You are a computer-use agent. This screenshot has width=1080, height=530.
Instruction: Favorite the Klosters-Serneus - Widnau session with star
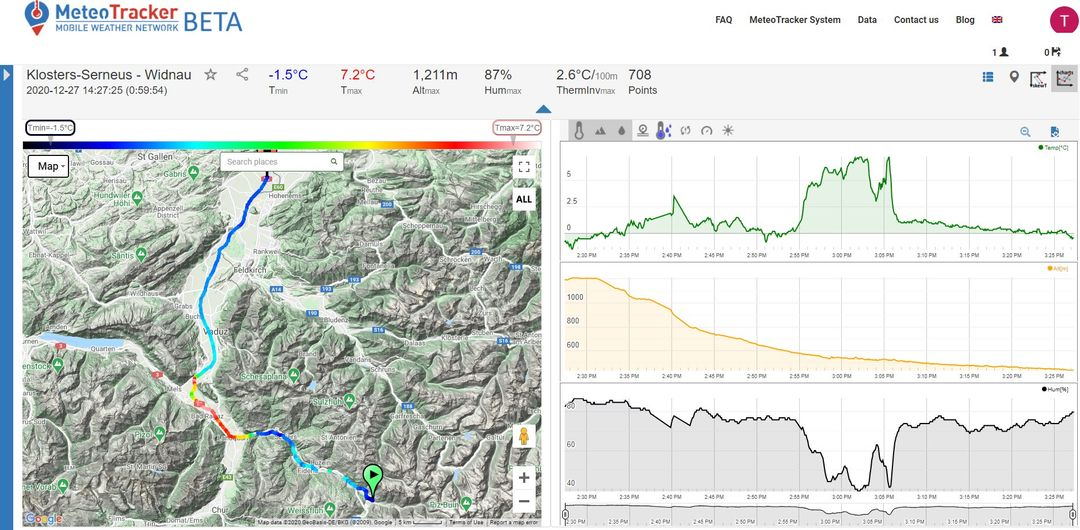coord(210,75)
